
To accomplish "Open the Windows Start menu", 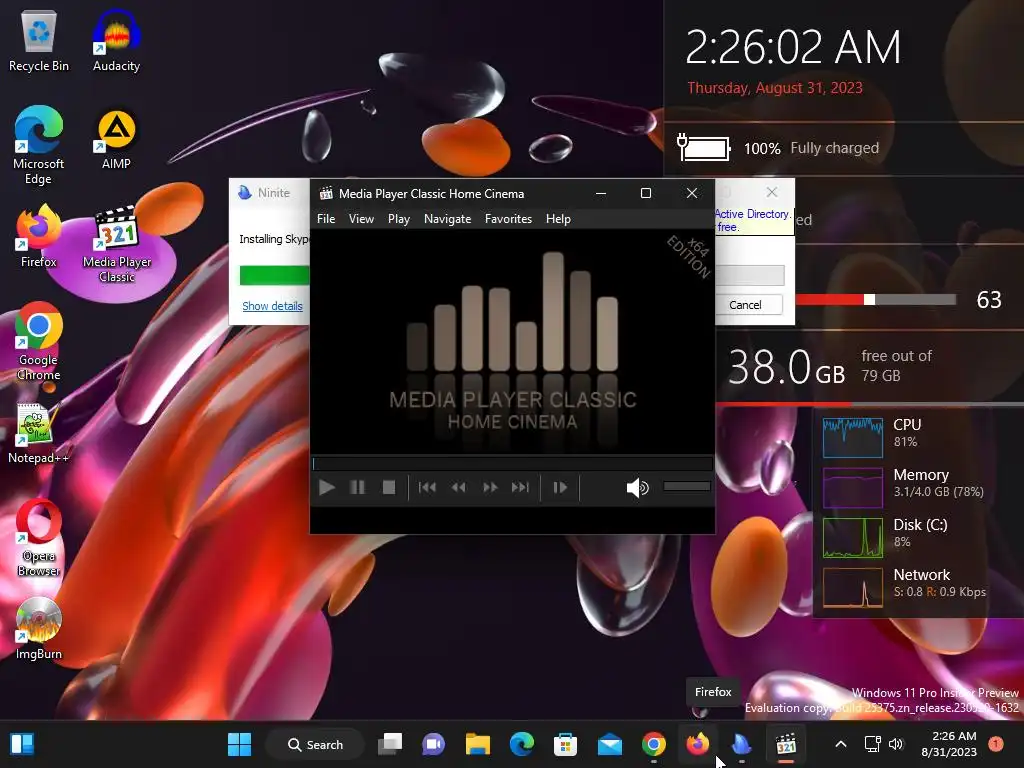I will click(x=239, y=744).
